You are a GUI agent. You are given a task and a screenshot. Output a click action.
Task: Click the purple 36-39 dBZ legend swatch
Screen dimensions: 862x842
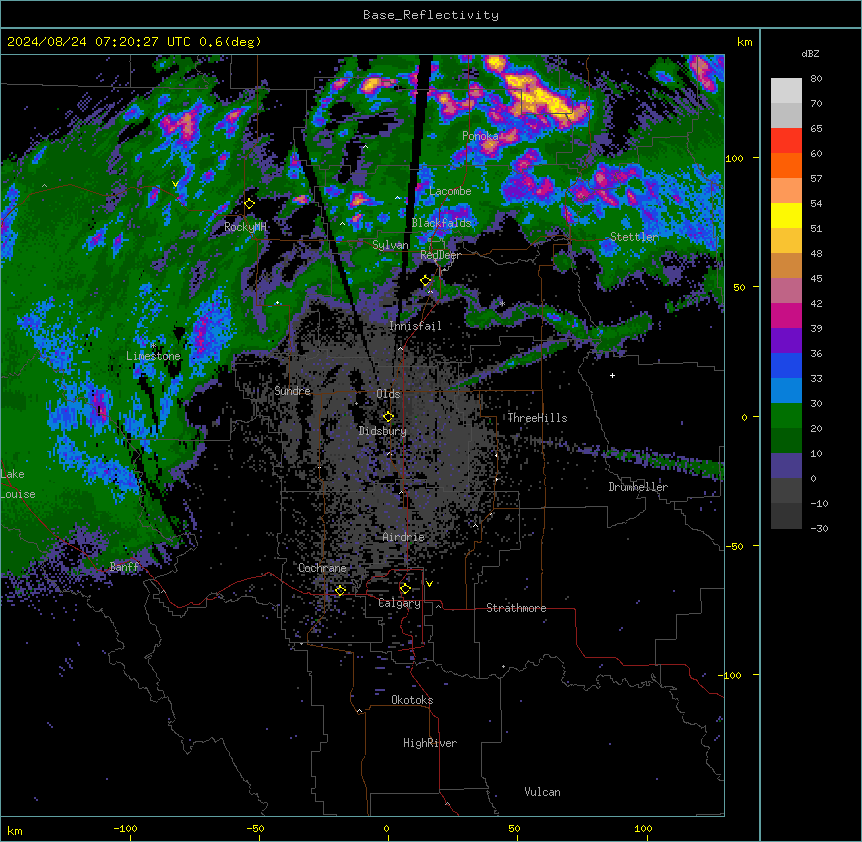click(786, 341)
